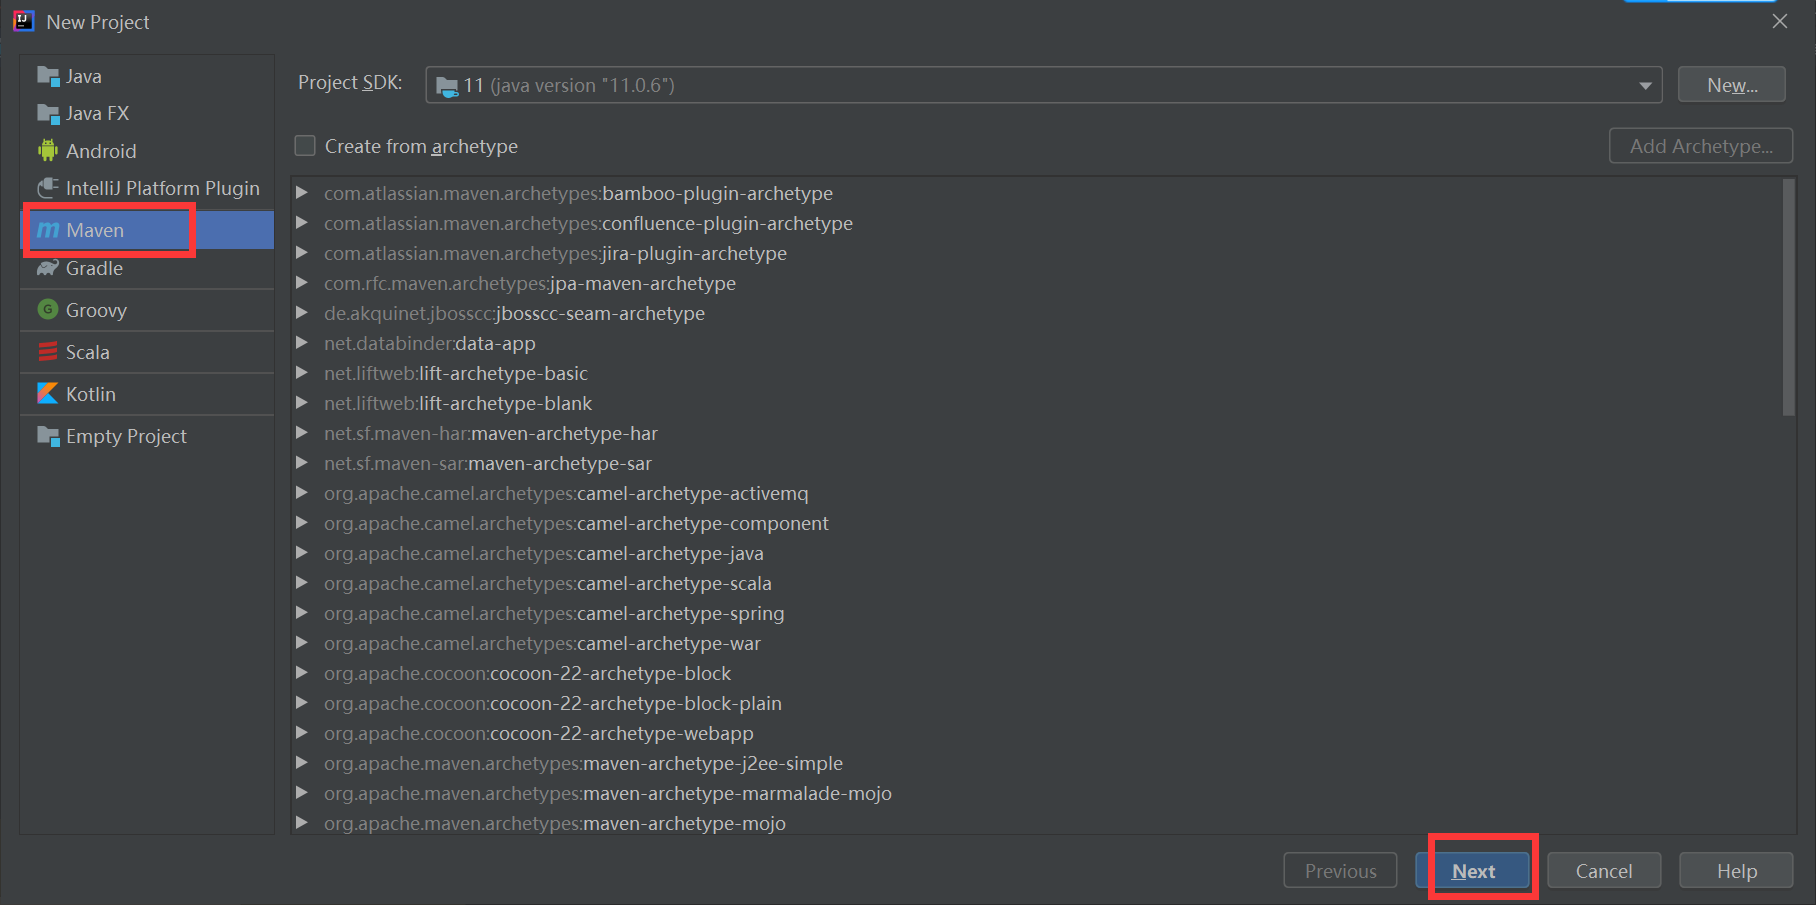The height and width of the screenshot is (905, 1816).
Task: Select maven-archetype-marmalade-mojo row text
Action: click(x=607, y=793)
